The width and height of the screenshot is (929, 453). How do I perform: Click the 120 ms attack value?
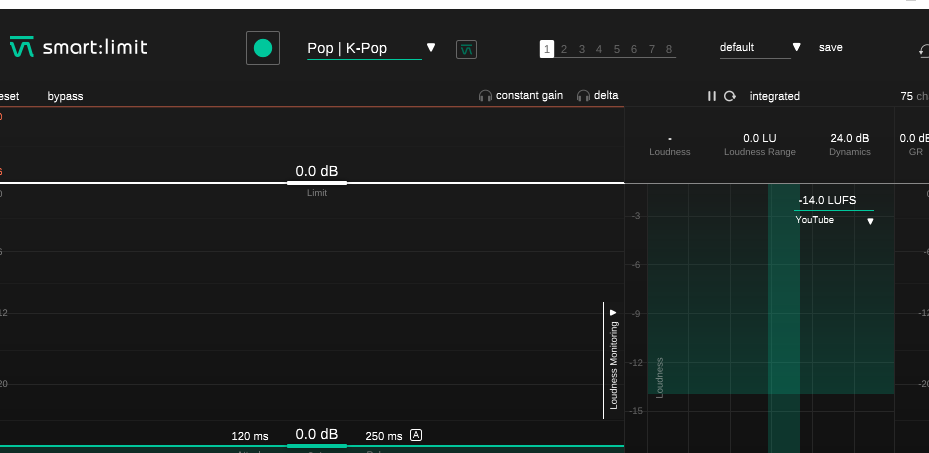(x=250, y=436)
